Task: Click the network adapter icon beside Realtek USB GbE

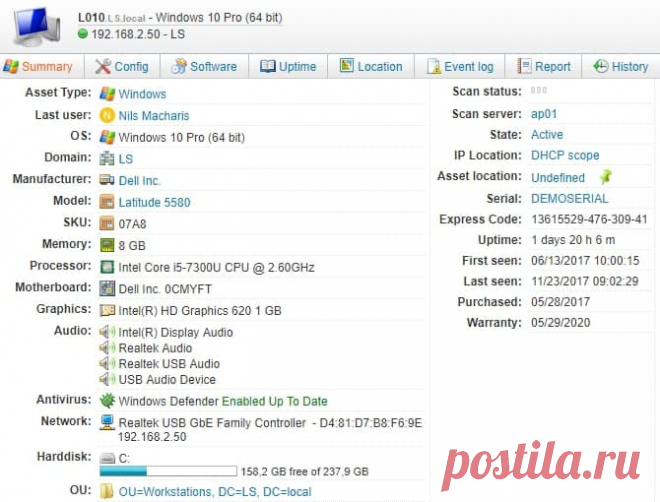Action: (x=107, y=422)
